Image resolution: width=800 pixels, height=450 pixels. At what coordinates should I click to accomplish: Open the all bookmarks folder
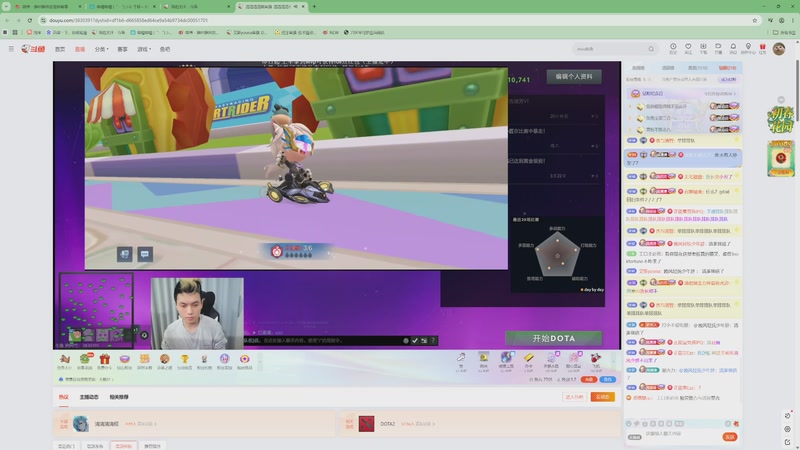(784, 32)
